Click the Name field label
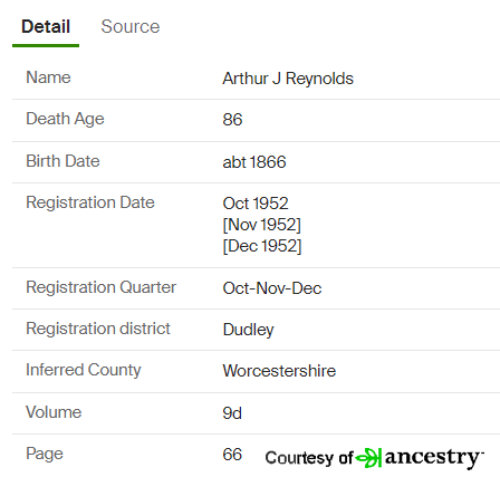 pos(48,77)
